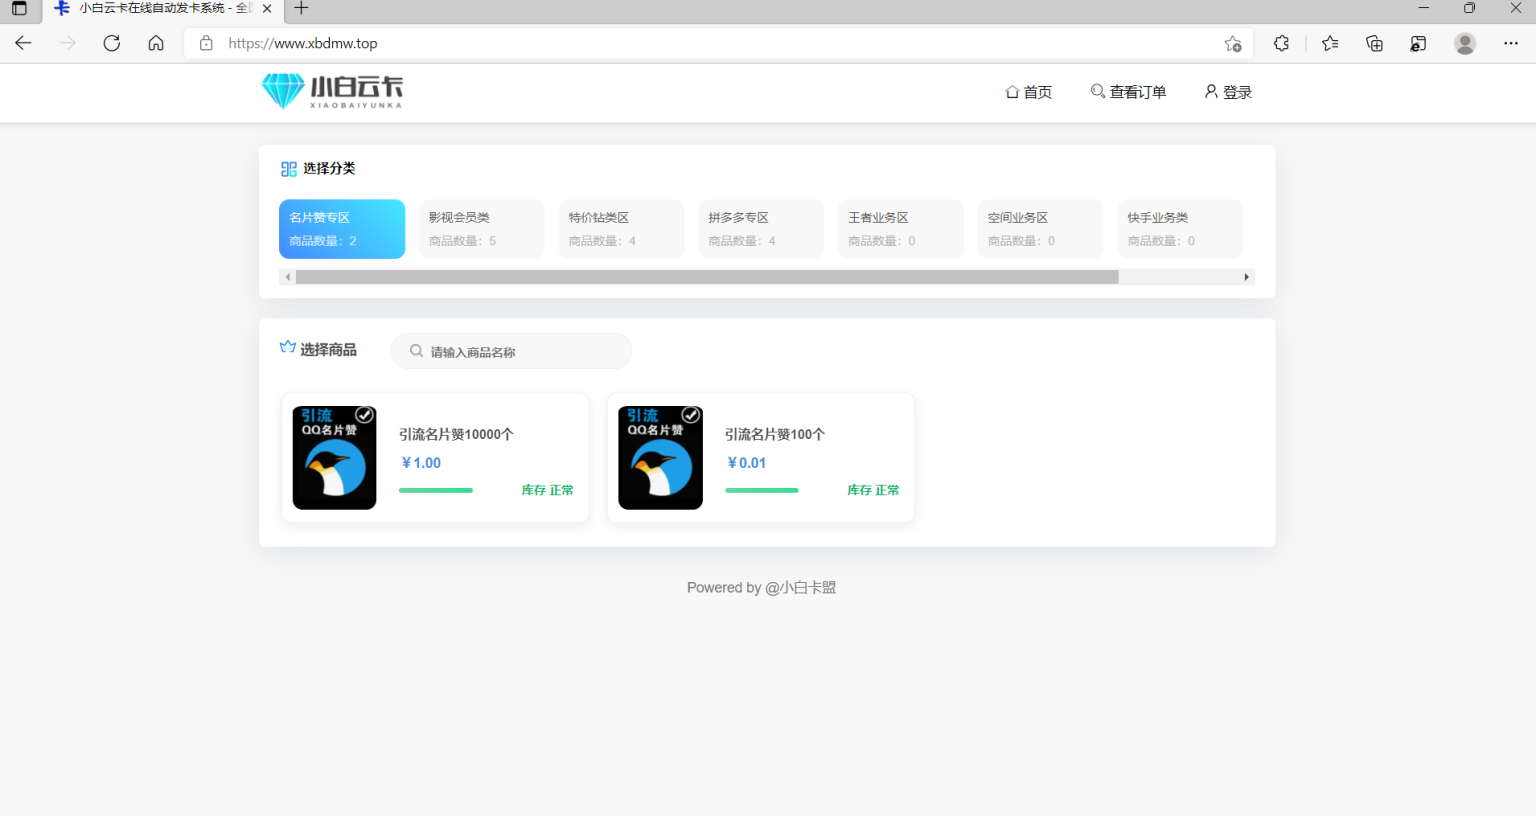Click the grid icon beside 选择分类

287,168
